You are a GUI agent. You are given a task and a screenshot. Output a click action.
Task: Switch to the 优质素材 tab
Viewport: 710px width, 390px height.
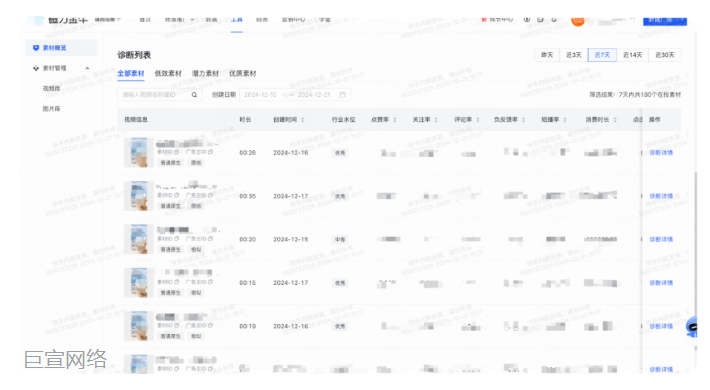coord(243,73)
